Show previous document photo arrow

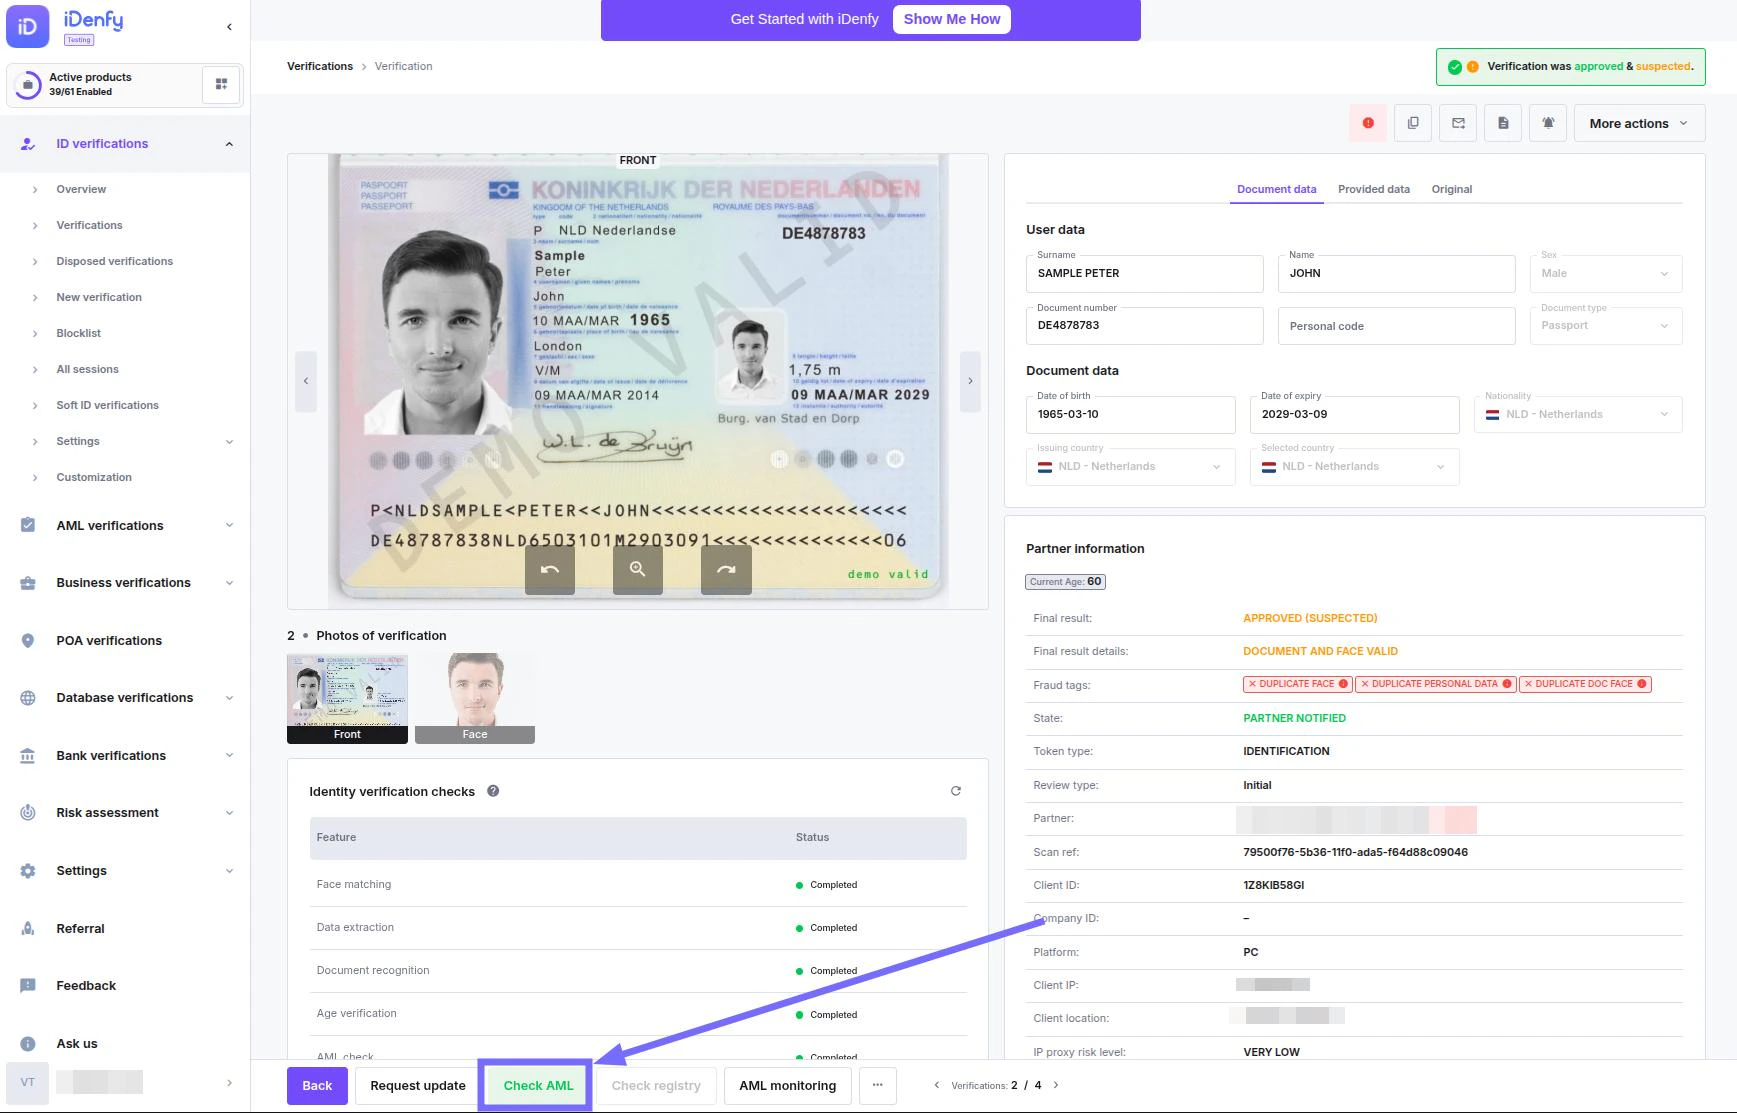[x=306, y=381]
